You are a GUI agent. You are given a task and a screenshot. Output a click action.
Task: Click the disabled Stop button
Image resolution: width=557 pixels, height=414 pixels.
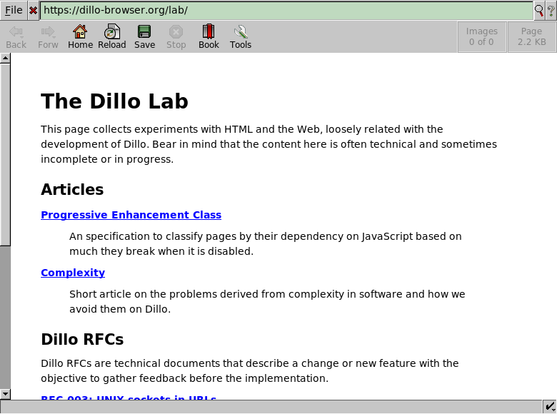[176, 37]
